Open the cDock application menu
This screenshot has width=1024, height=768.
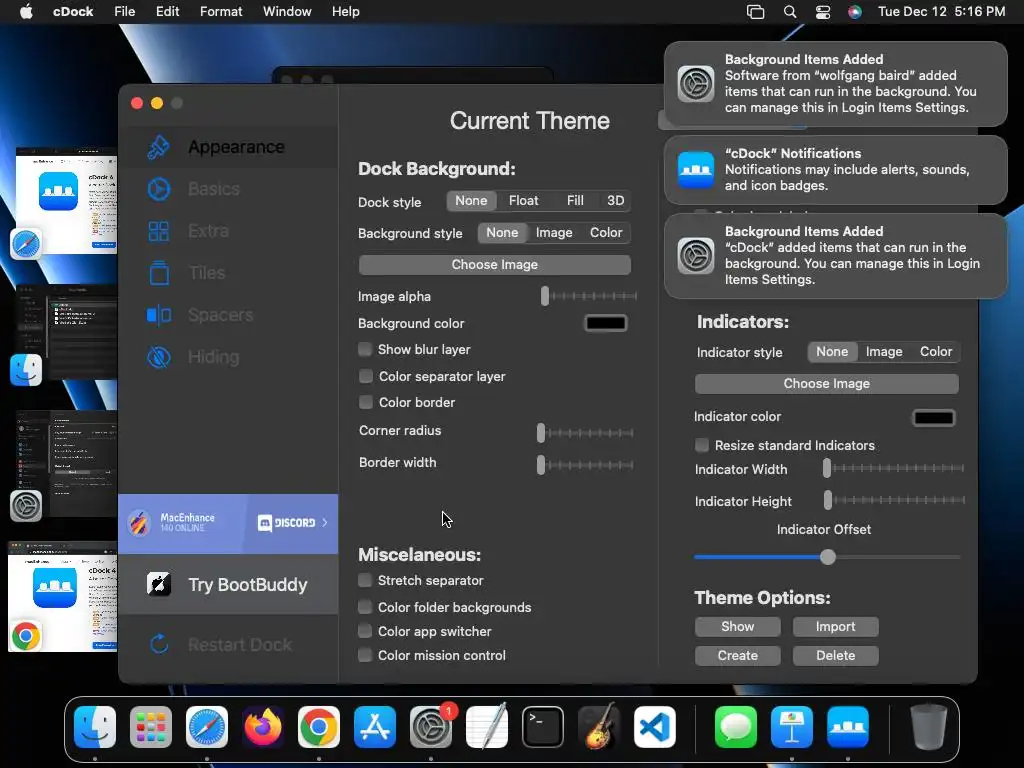(73, 12)
